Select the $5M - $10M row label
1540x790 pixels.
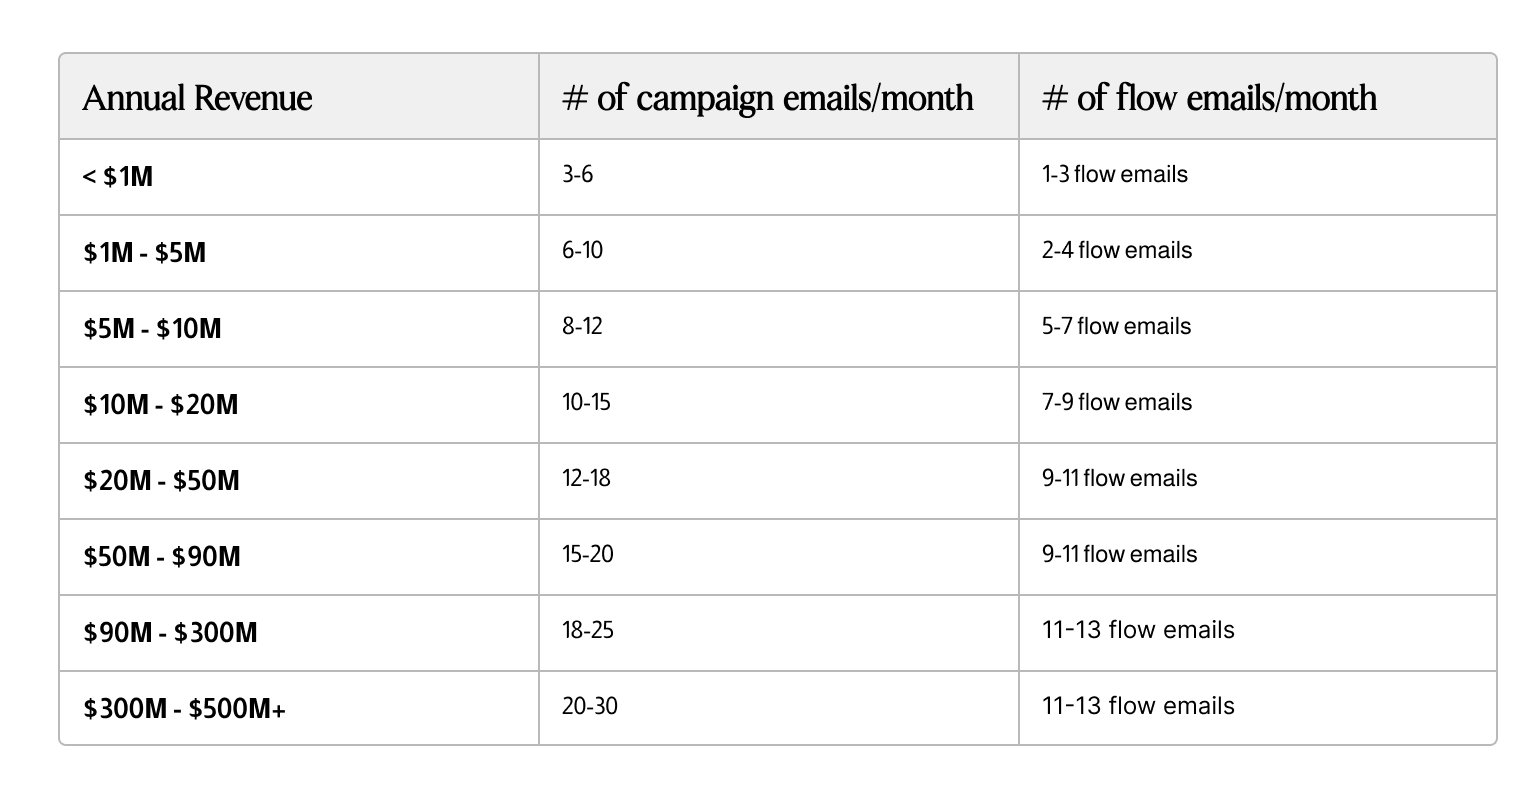click(x=152, y=329)
